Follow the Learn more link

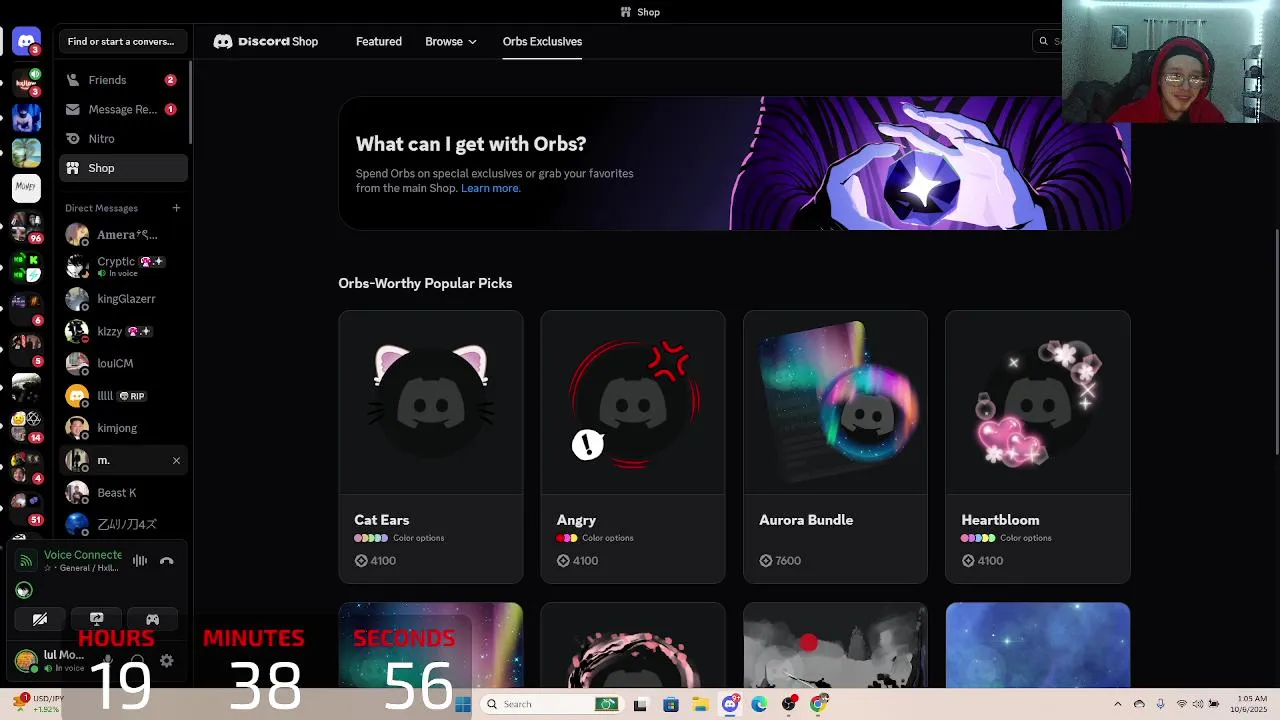(489, 188)
